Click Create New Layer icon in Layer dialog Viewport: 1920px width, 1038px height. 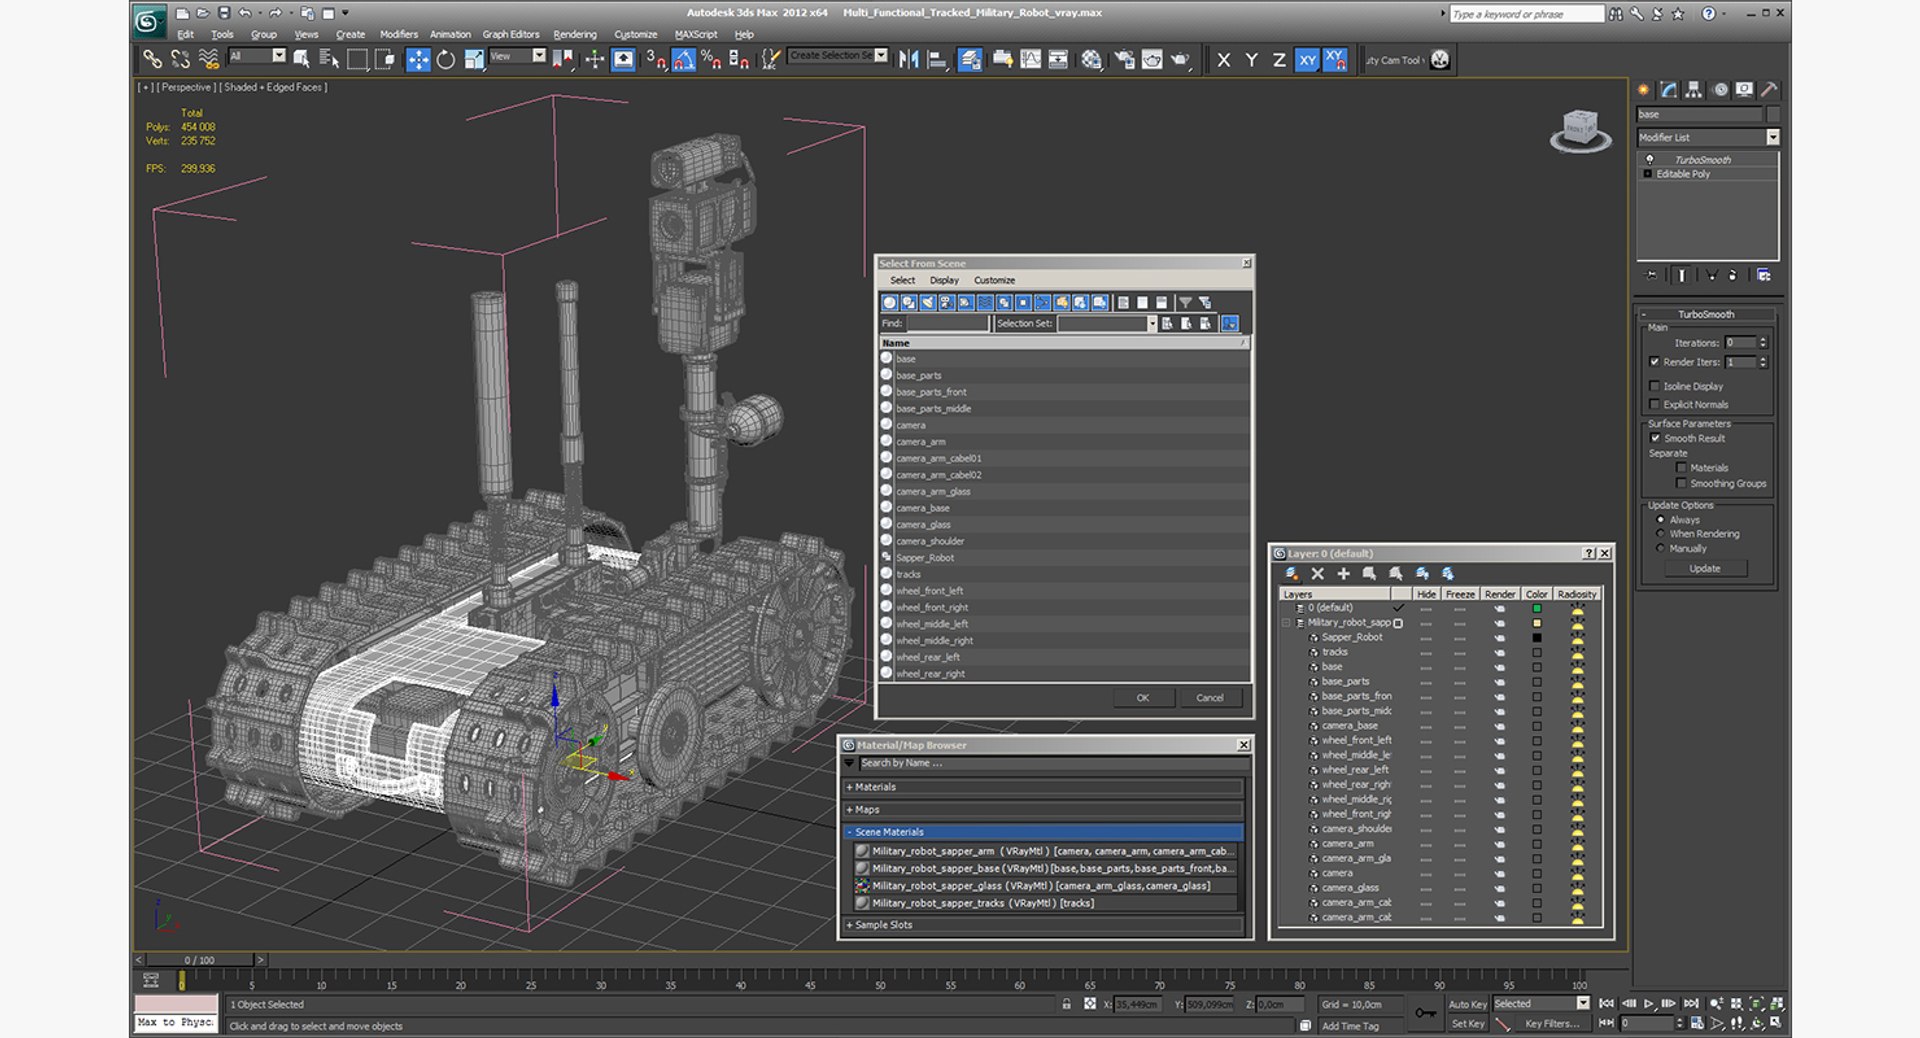tap(1292, 573)
